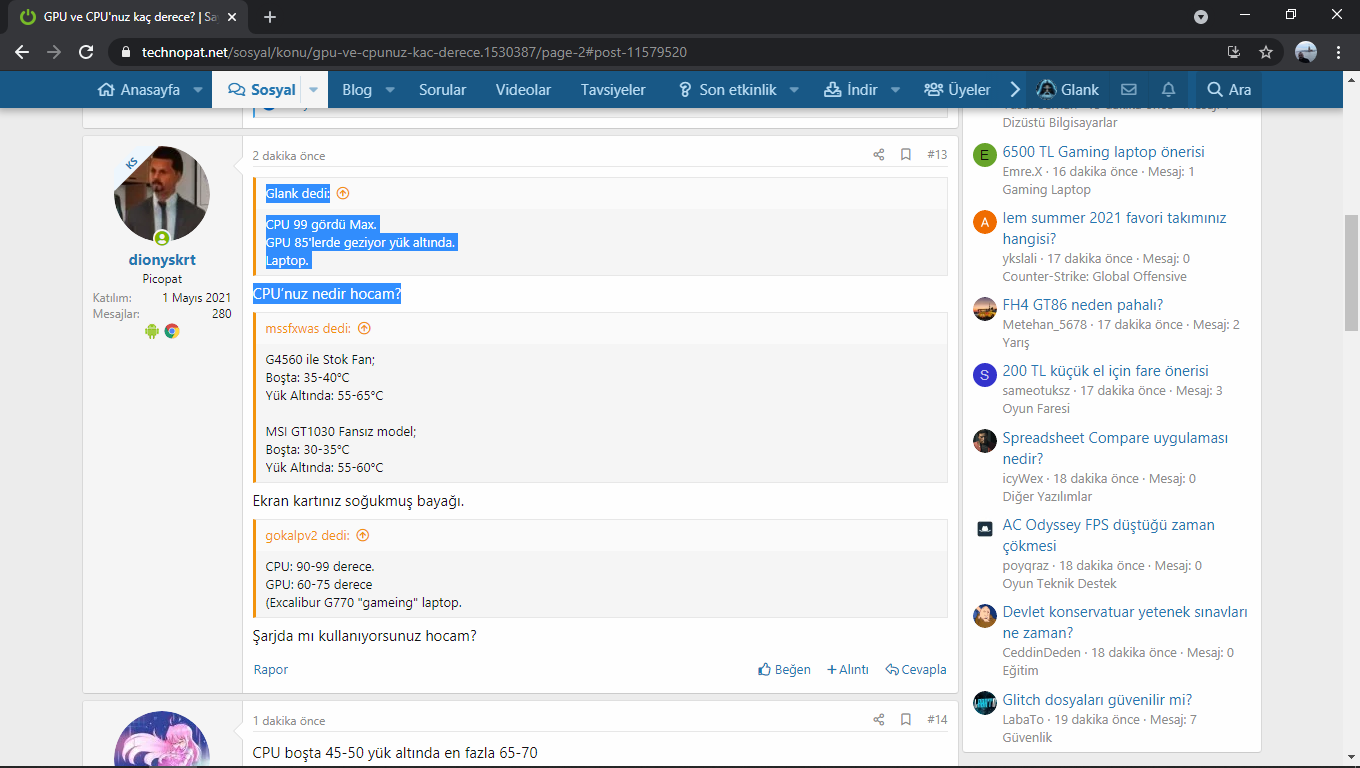Open Emre.X's green avatar
The height and width of the screenshot is (768, 1360).
985,155
